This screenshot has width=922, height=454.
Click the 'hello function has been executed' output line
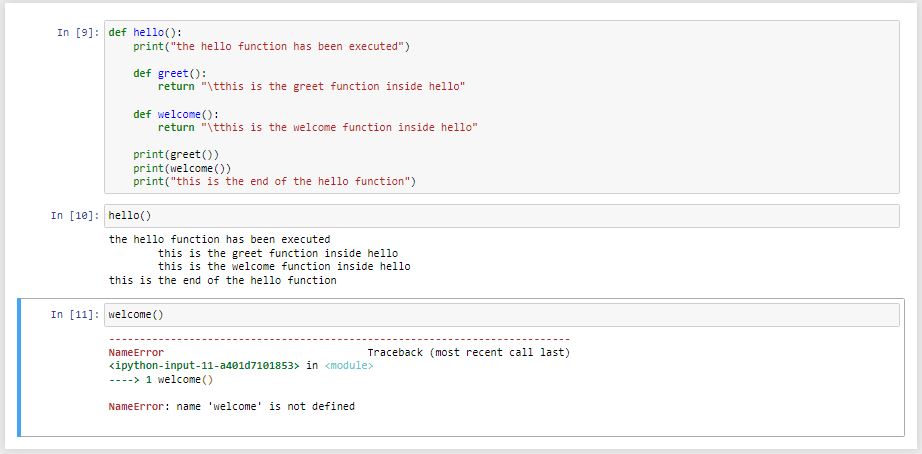tap(219, 240)
